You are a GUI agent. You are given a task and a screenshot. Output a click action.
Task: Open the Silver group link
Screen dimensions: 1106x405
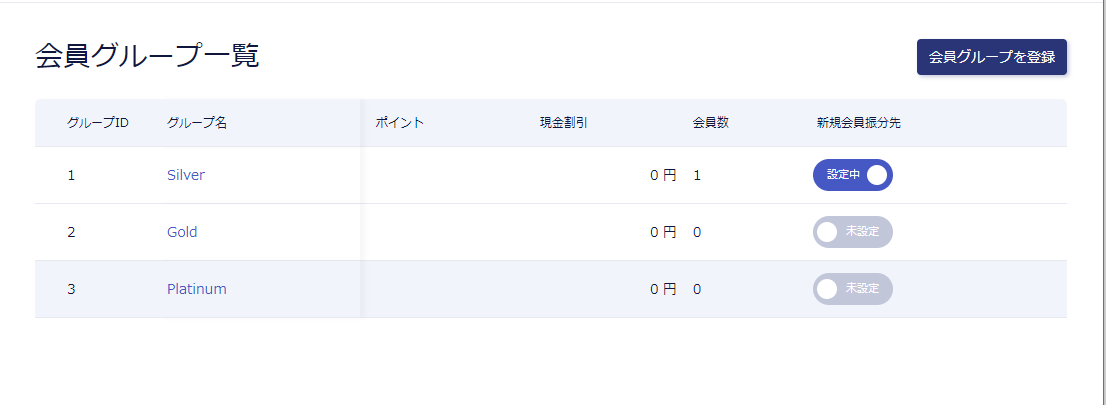point(186,175)
